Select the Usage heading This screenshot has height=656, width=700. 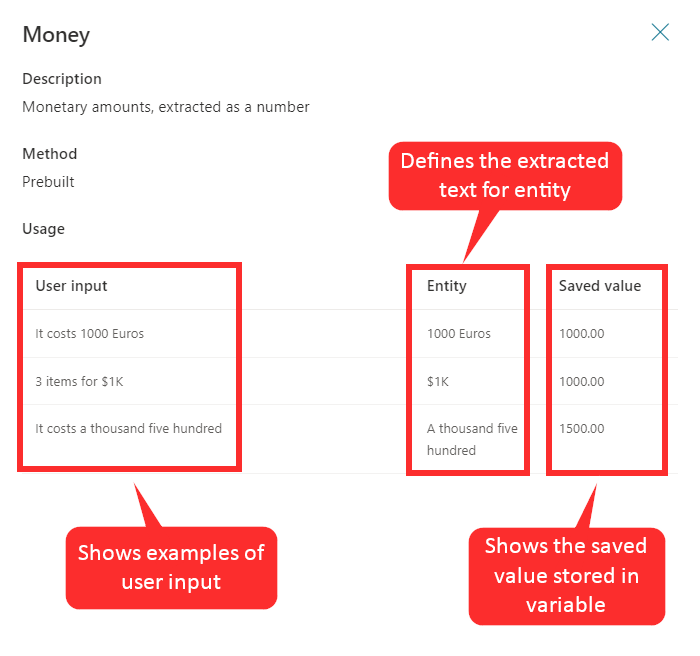[x=43, y=229]
